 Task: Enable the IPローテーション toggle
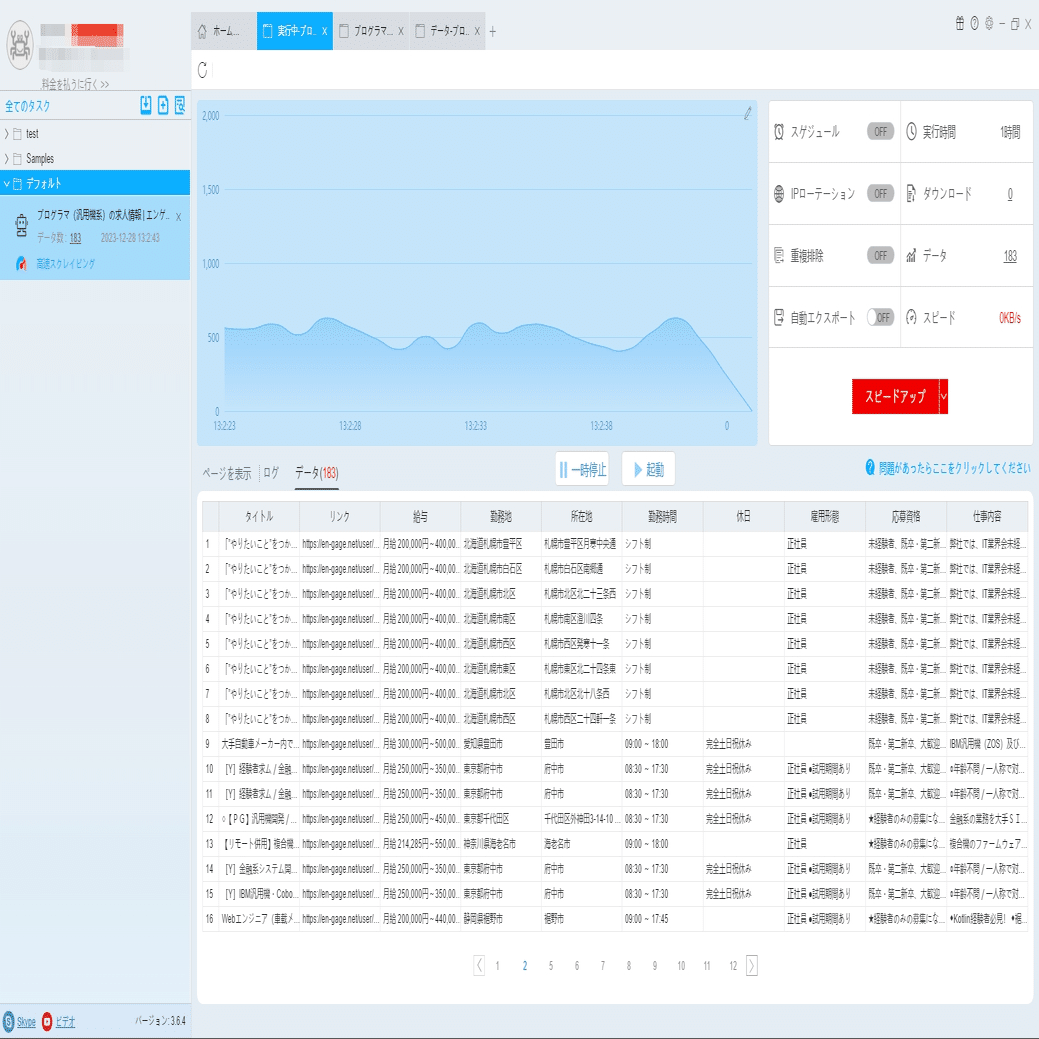pyautogui.click(x=880, y=193)
